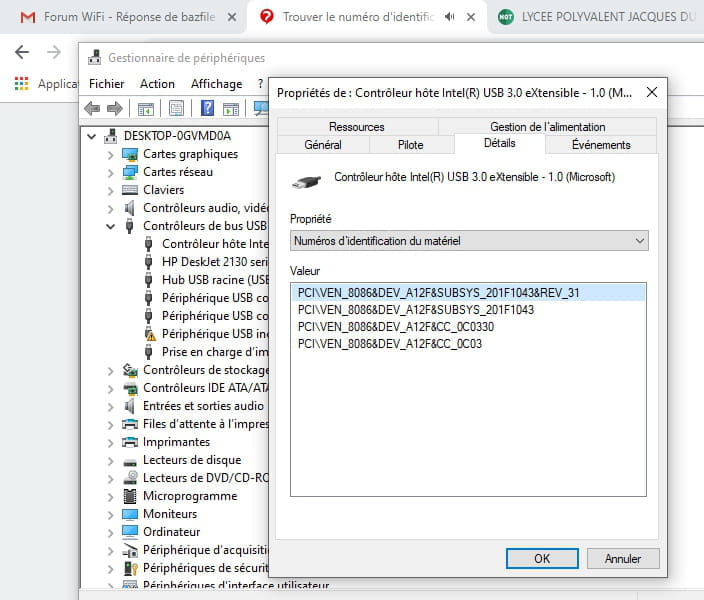Switch to the LYCEE POLYVALENT JACQUES browser tab
The height and width of the screenshot is (600, 704).
coord(597,17)
